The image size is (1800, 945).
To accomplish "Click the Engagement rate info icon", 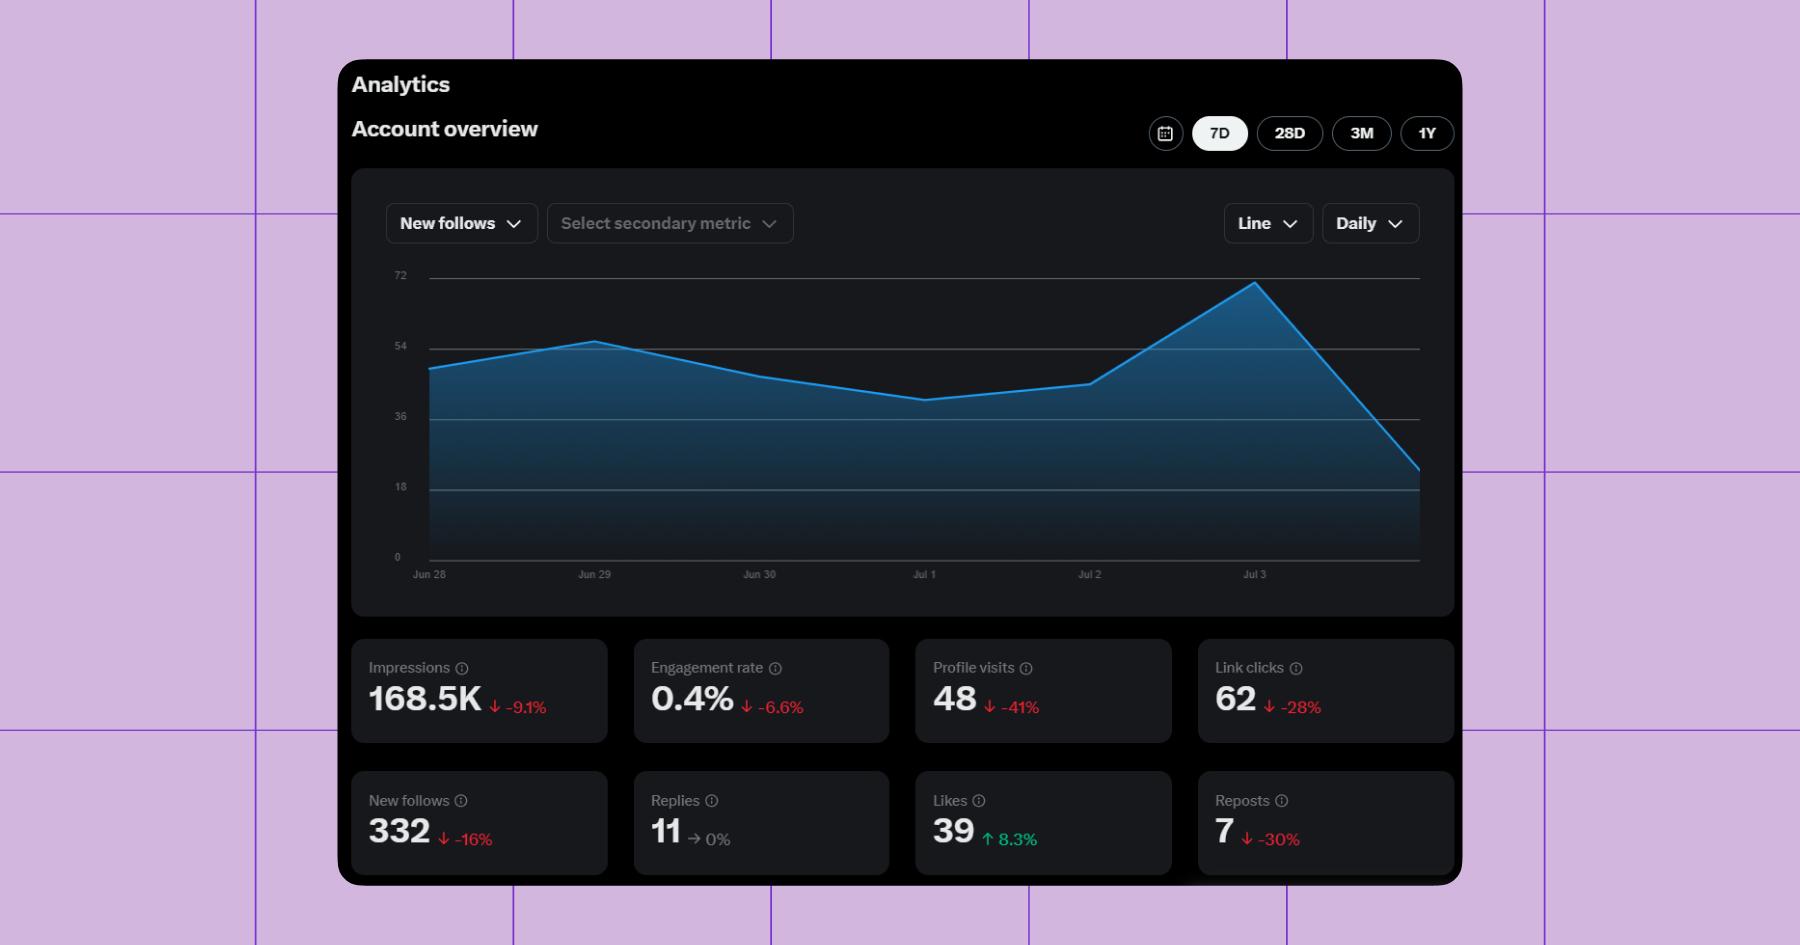I will (x=775, y=668).
